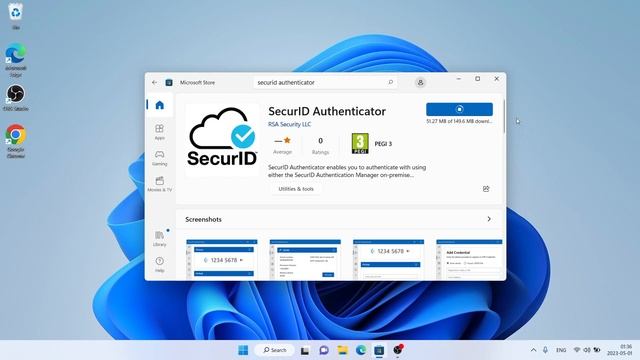640x360 pixels.
Task: Open File Explorer from the taskbar
Action: click(343, 350)
